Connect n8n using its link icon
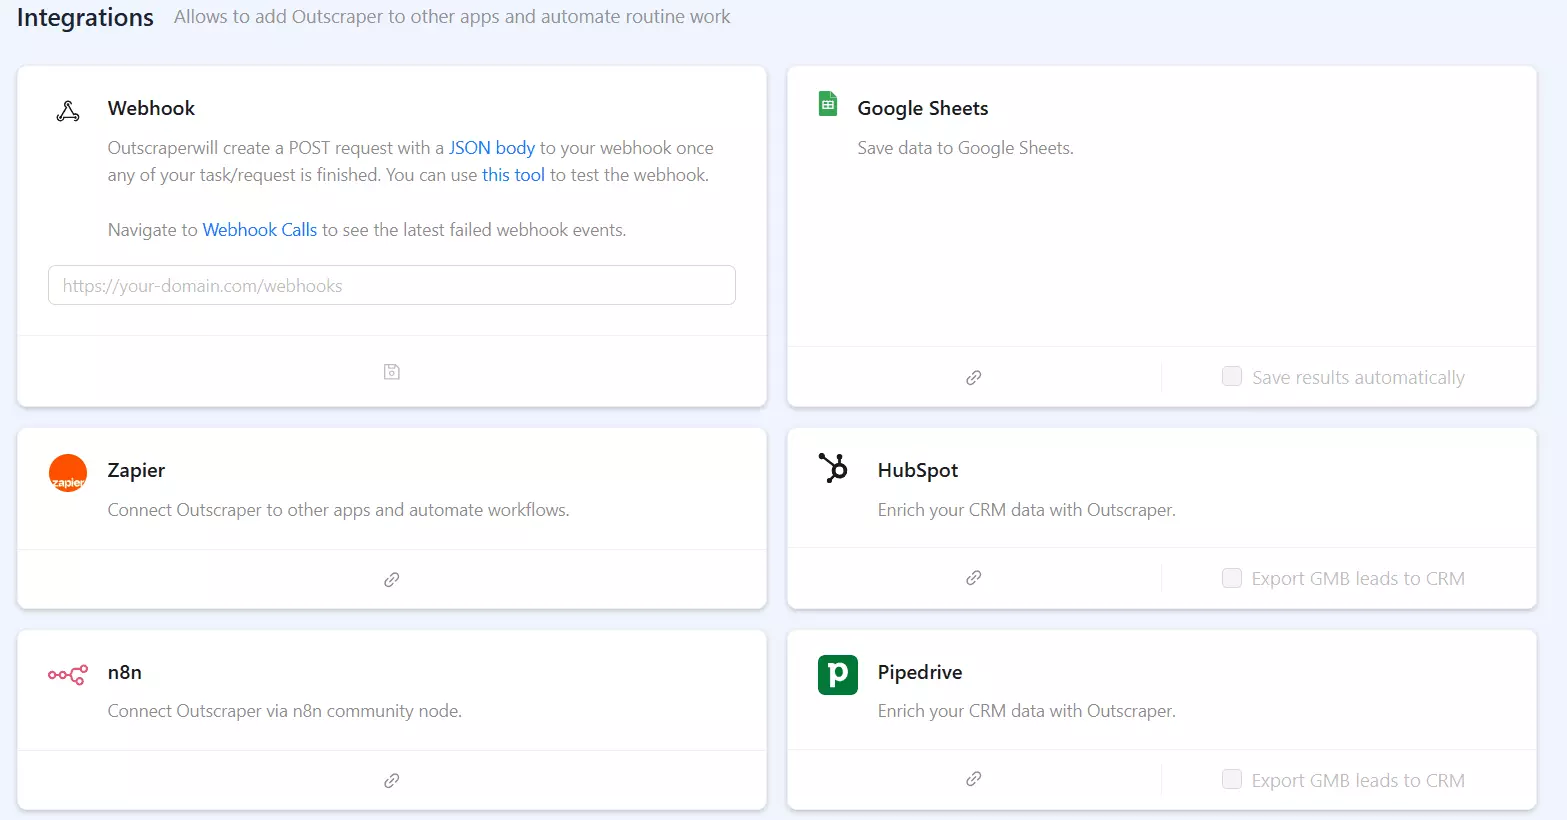Image resolution: width=1567 pixels, height=820 pixels. pos(392,781)
